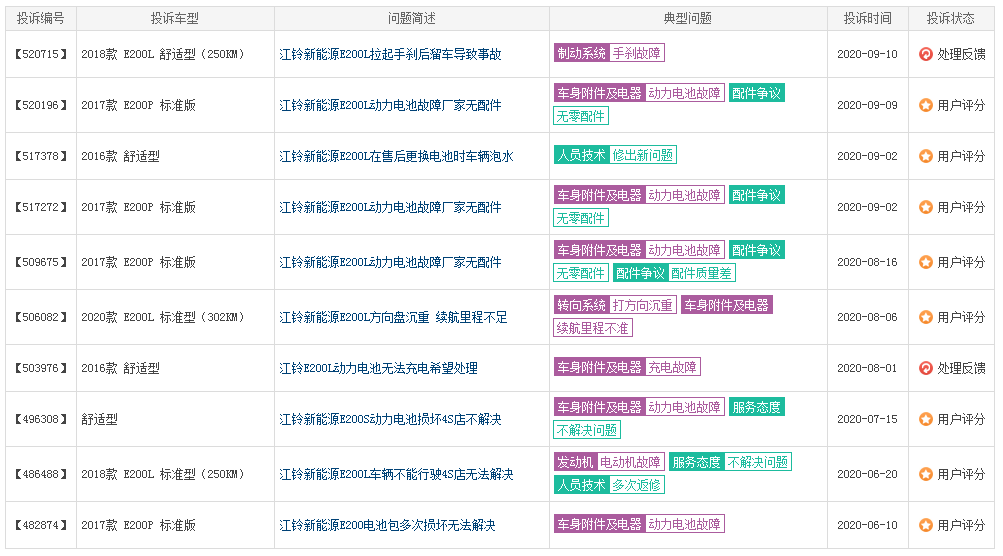
Task: Click the 投诉状态 column header
Action: (951, 19)
